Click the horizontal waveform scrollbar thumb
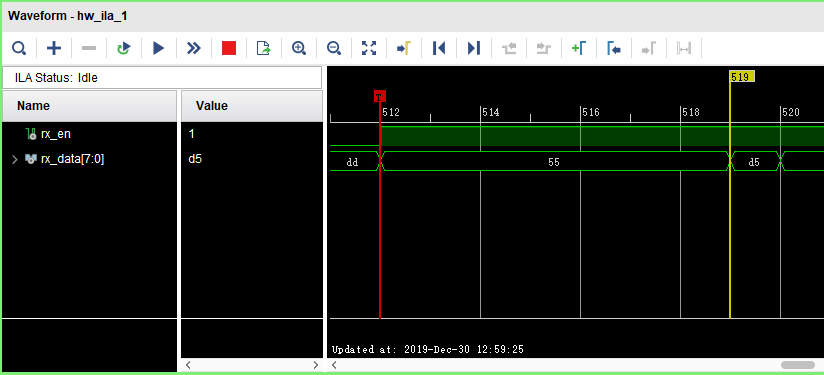The width and height of the screenshot is (824, 375). click(797, 365)
